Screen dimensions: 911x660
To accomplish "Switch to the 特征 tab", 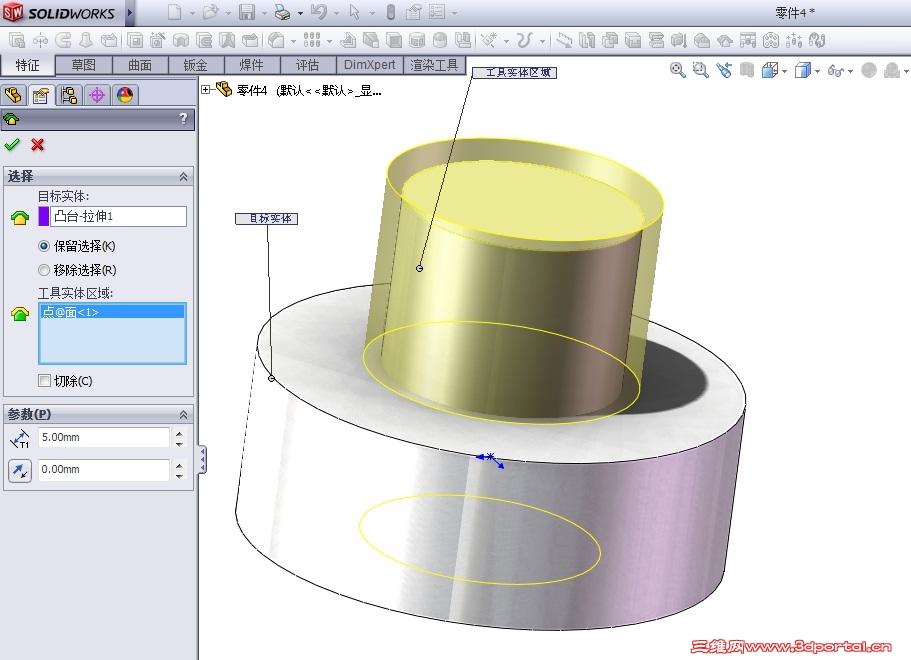I will [27, 65].
